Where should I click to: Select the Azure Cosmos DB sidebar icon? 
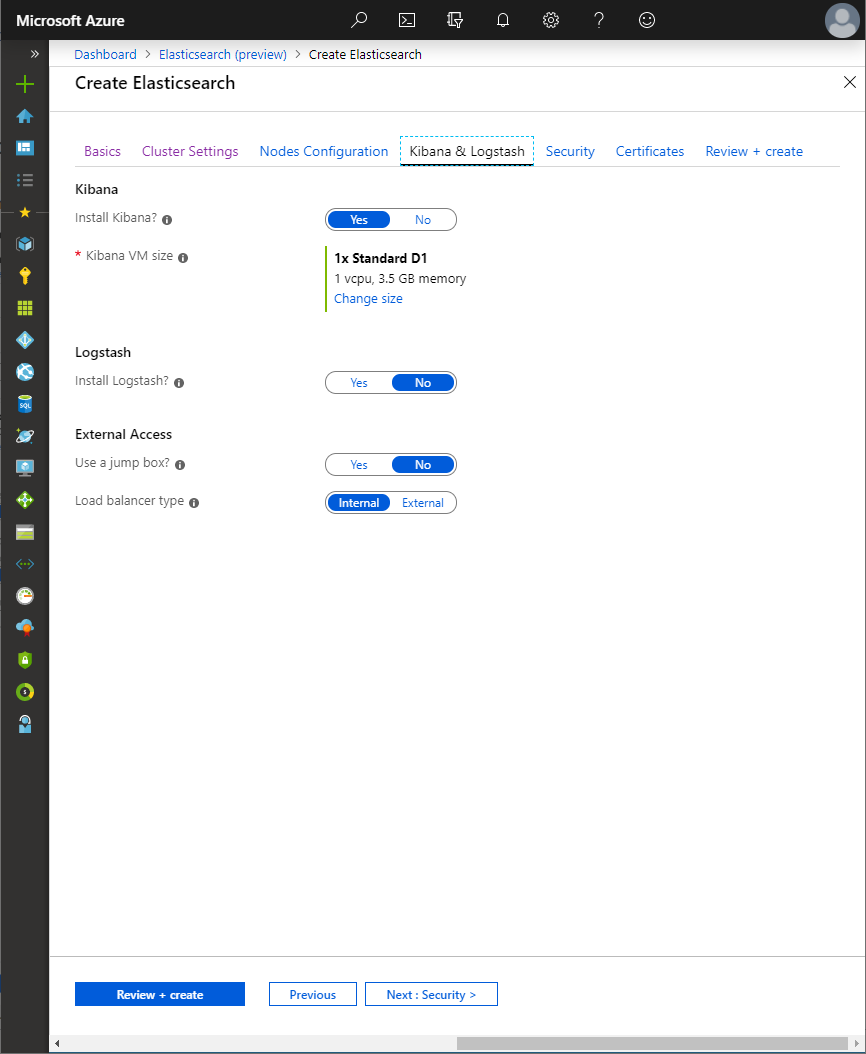tap(24, 435)
